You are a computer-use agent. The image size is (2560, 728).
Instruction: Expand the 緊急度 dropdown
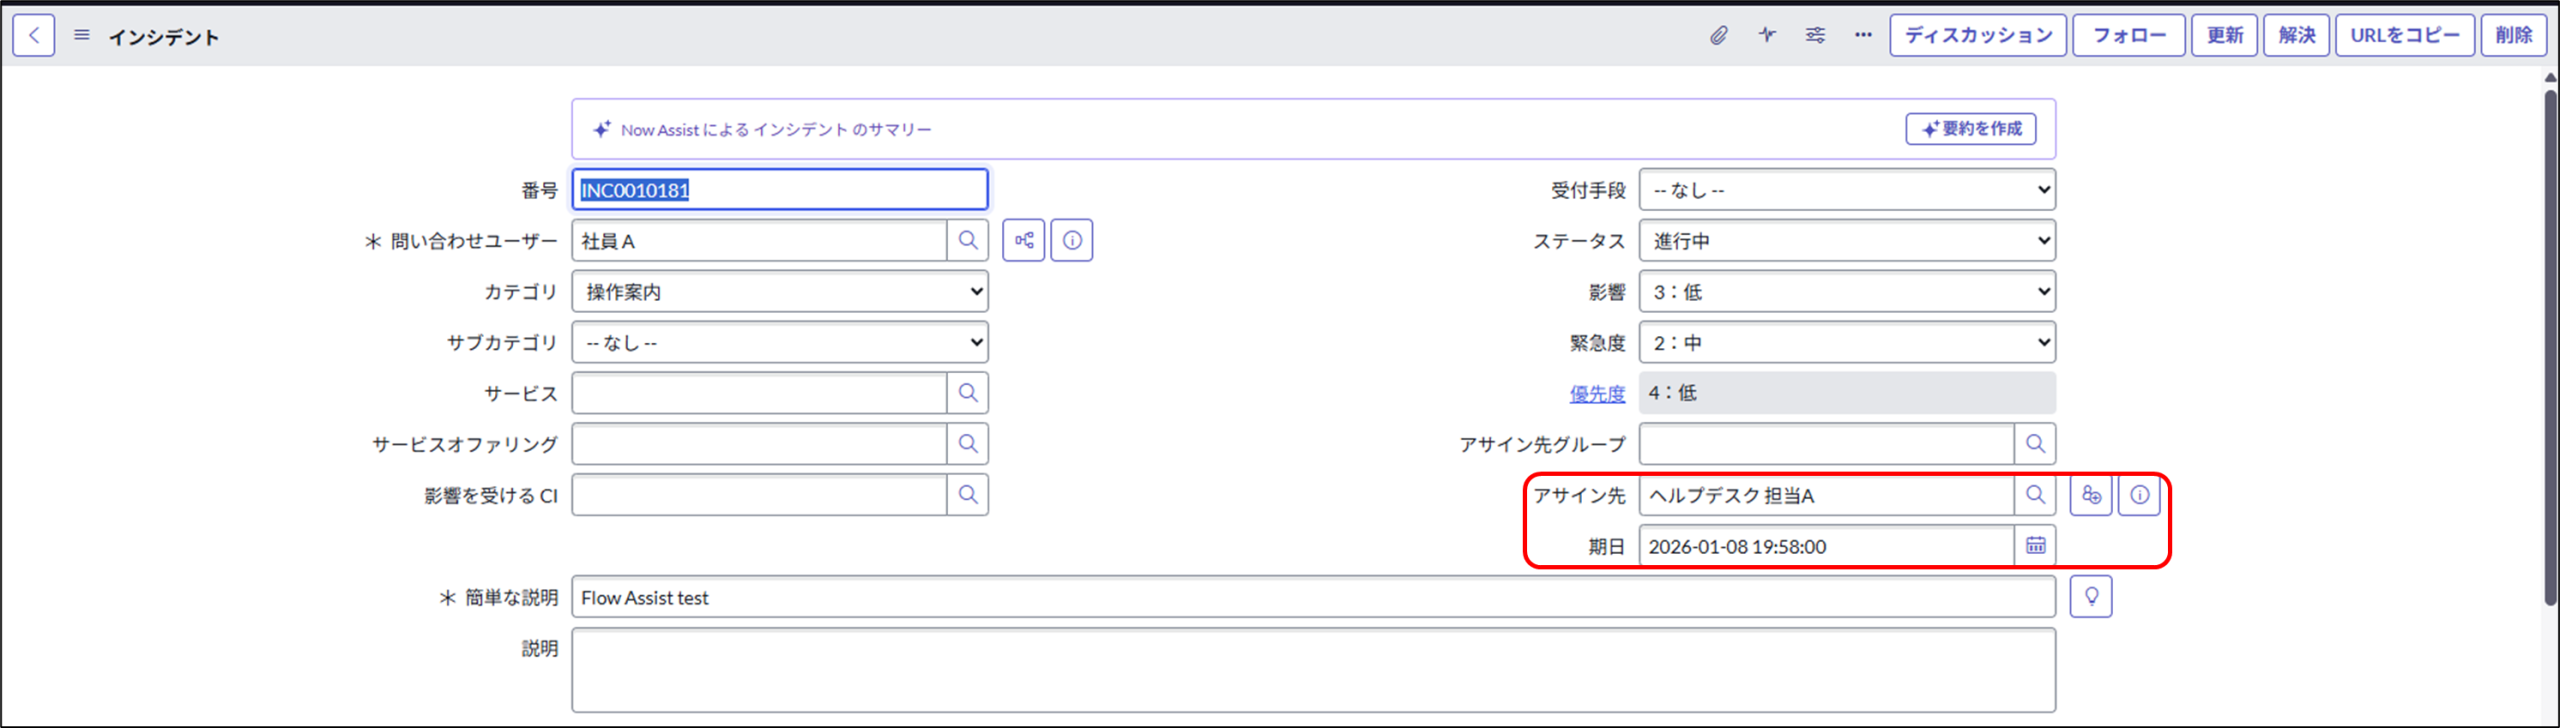pyautogui.click(x=1846, y=343)
